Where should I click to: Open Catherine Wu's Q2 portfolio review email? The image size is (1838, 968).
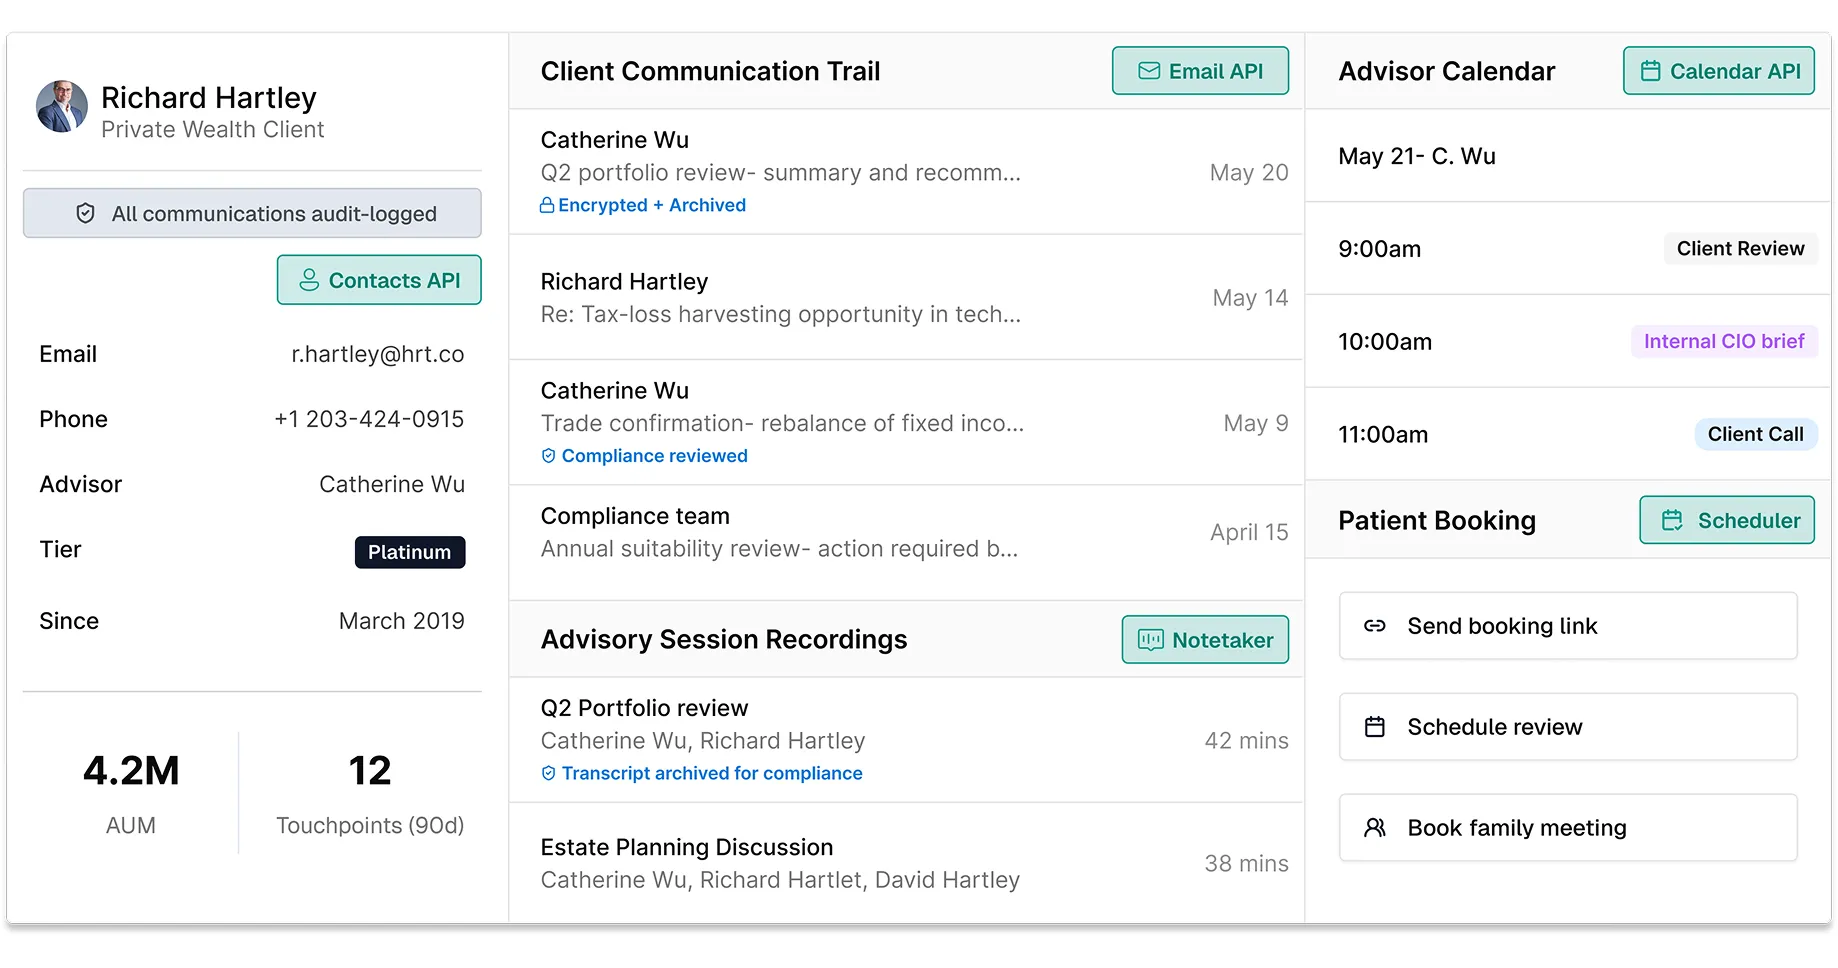[906, 172]
